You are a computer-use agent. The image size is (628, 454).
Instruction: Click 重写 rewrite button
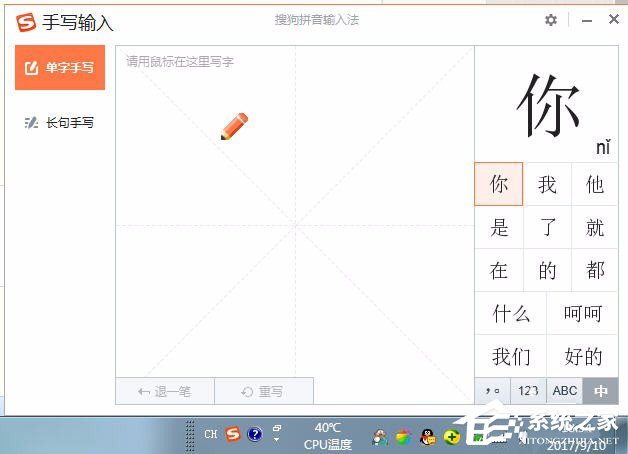pos(263,391)
